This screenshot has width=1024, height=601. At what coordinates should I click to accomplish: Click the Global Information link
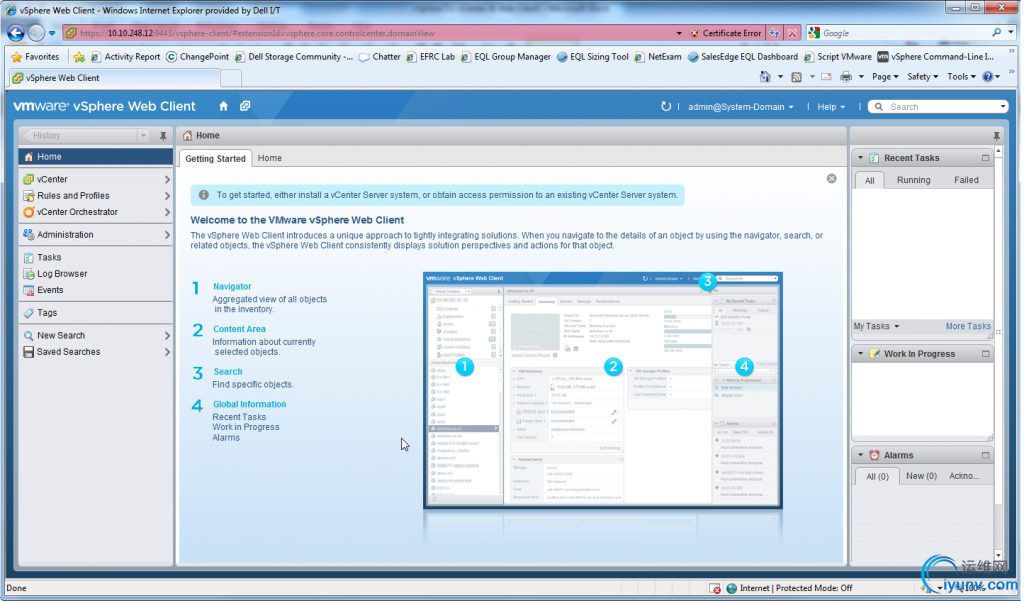click(x=249, y=404)
